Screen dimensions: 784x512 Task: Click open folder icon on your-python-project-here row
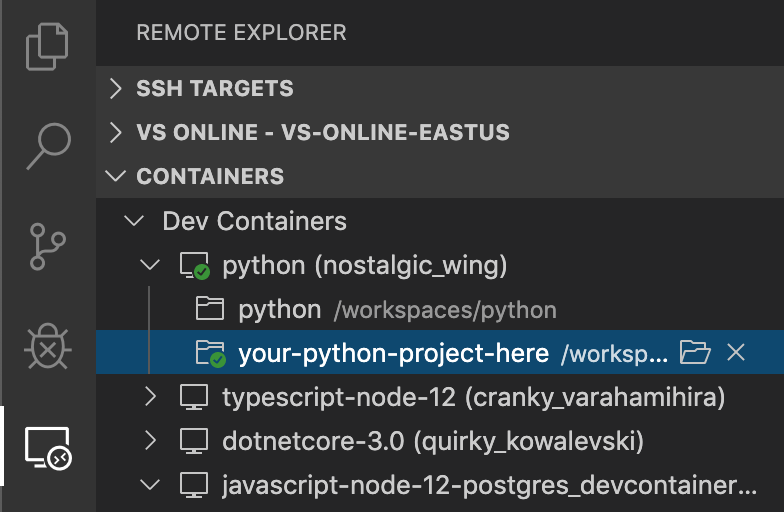pos(694,353)
